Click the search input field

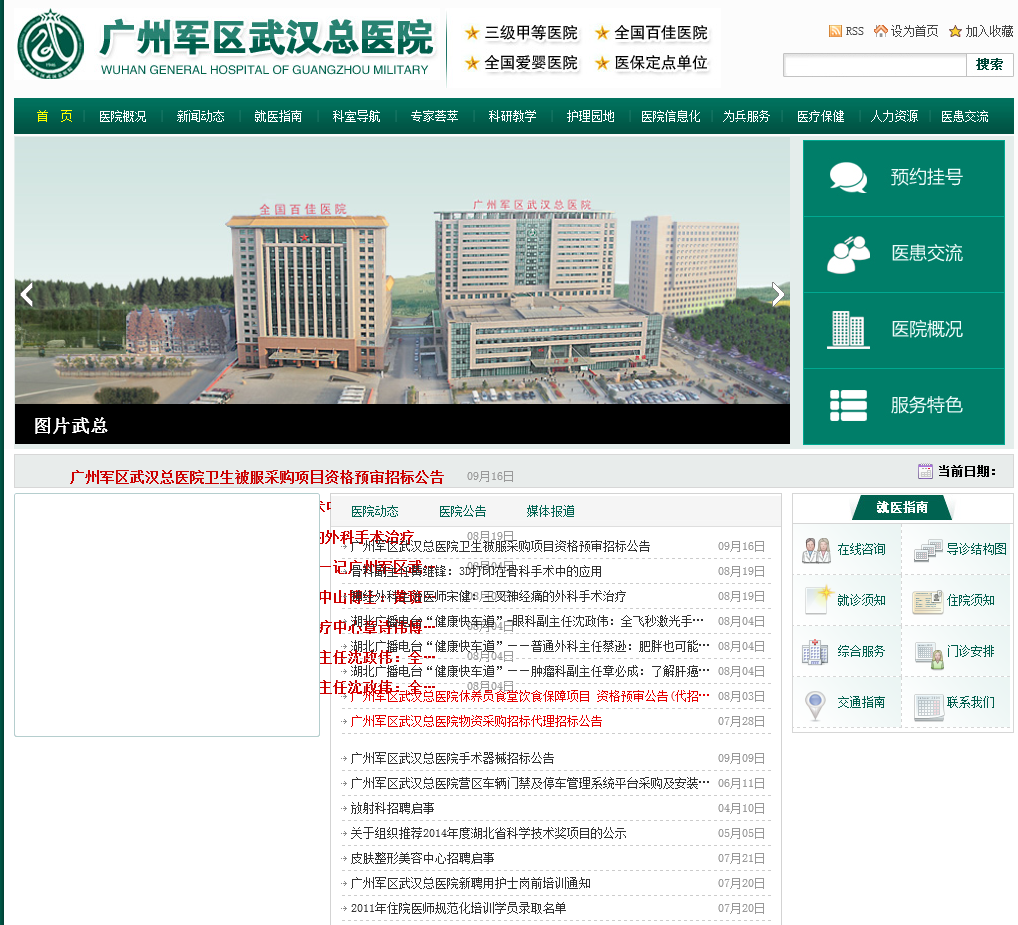coord(875,65)
